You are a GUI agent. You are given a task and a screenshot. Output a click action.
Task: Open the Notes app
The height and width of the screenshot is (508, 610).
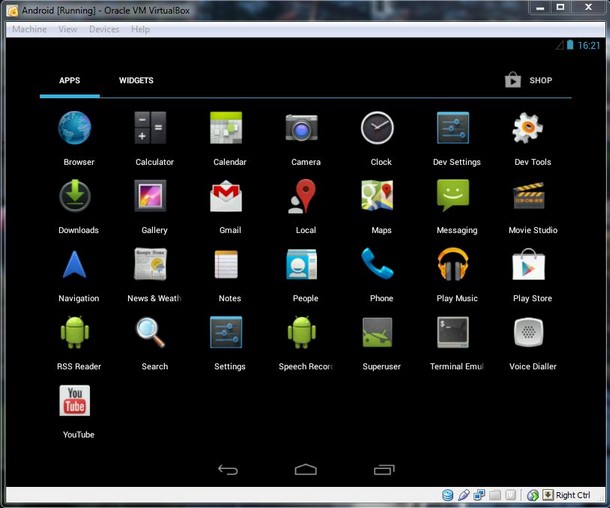pos(226,265)
